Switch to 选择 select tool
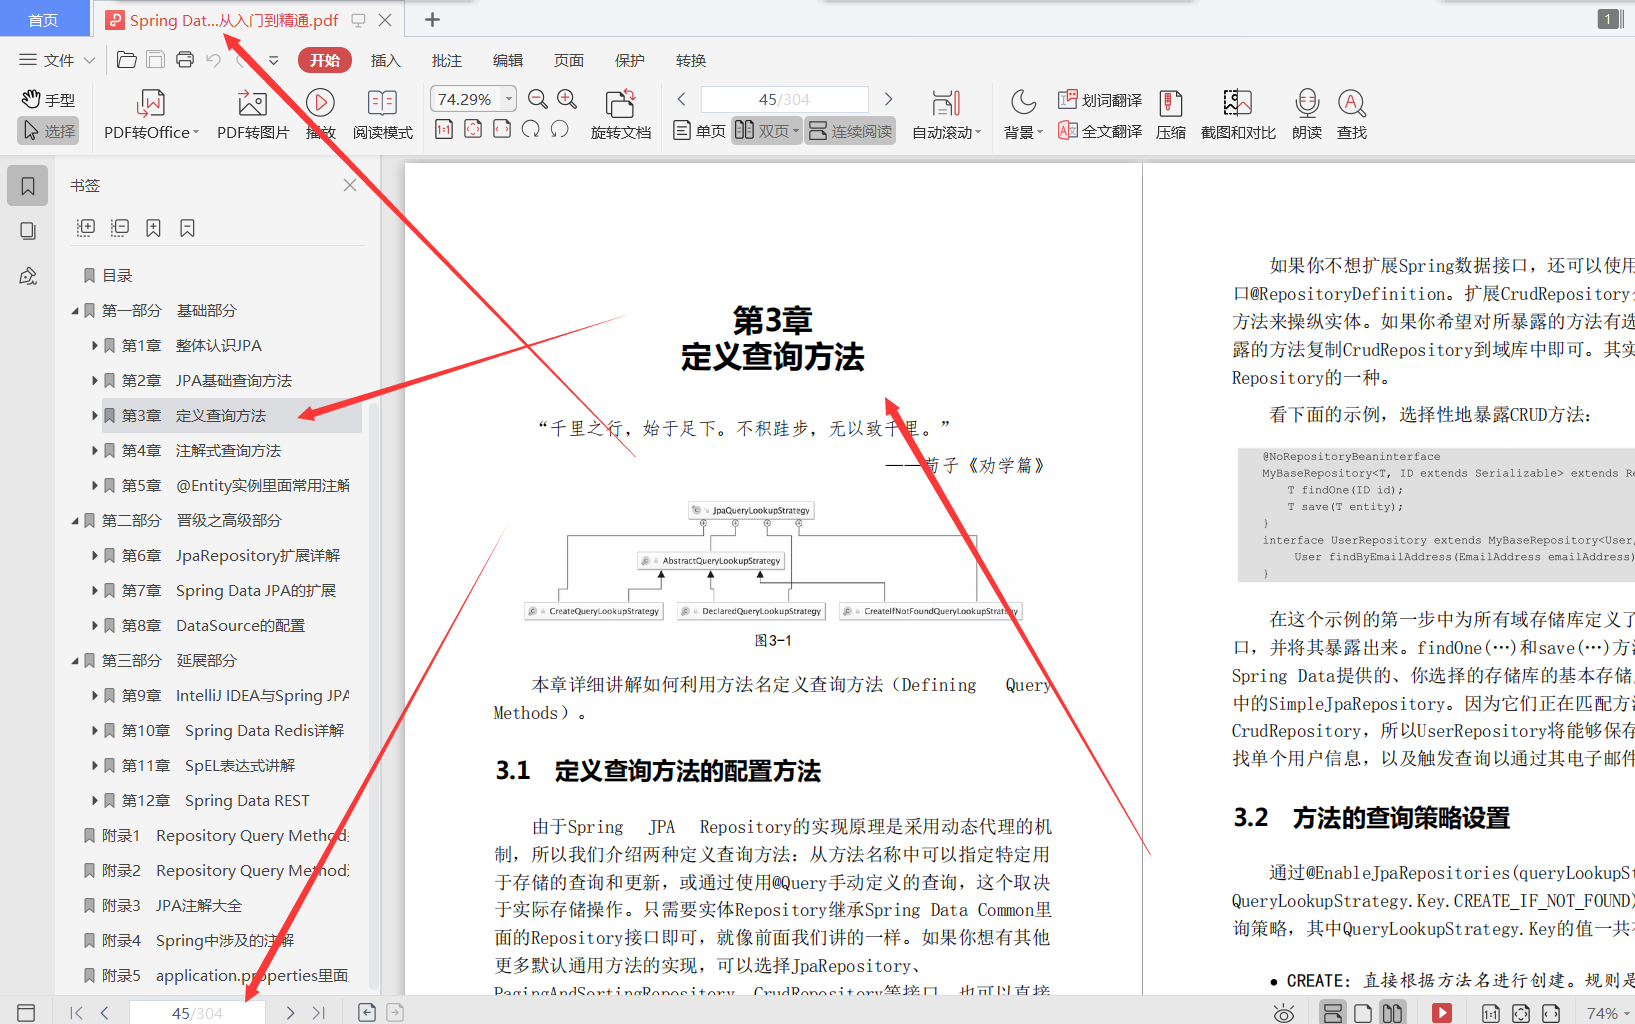This screenshot has width=1635, height=1024. tap(49, 131)
